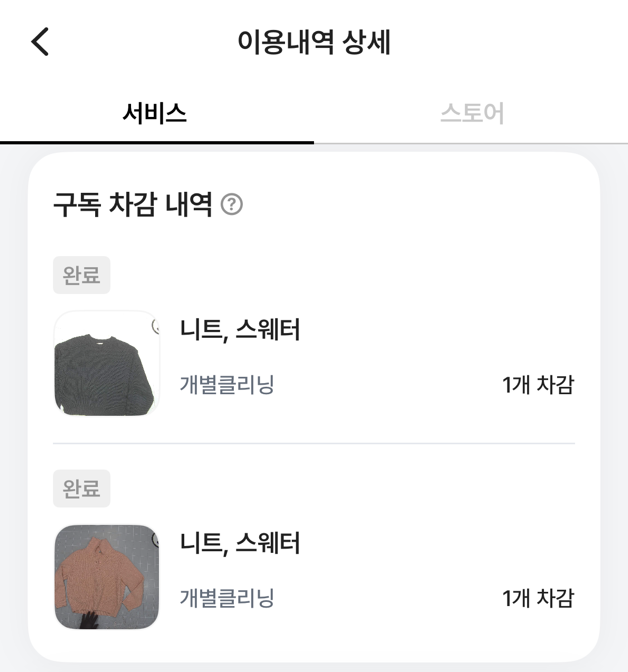Viewport: 628px width, 672px height.
Task: Tap zoom icon on pink sweater photo
Action: coord(156,540)
